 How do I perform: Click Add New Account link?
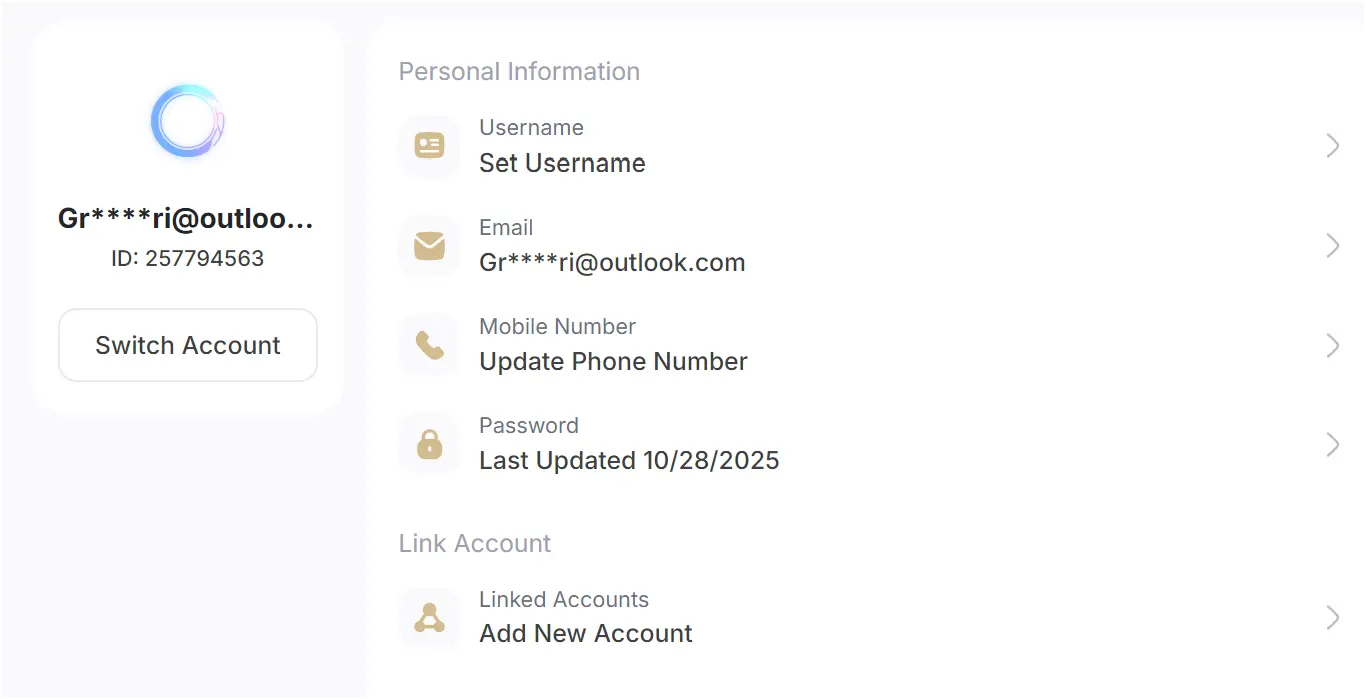[586, 634]
